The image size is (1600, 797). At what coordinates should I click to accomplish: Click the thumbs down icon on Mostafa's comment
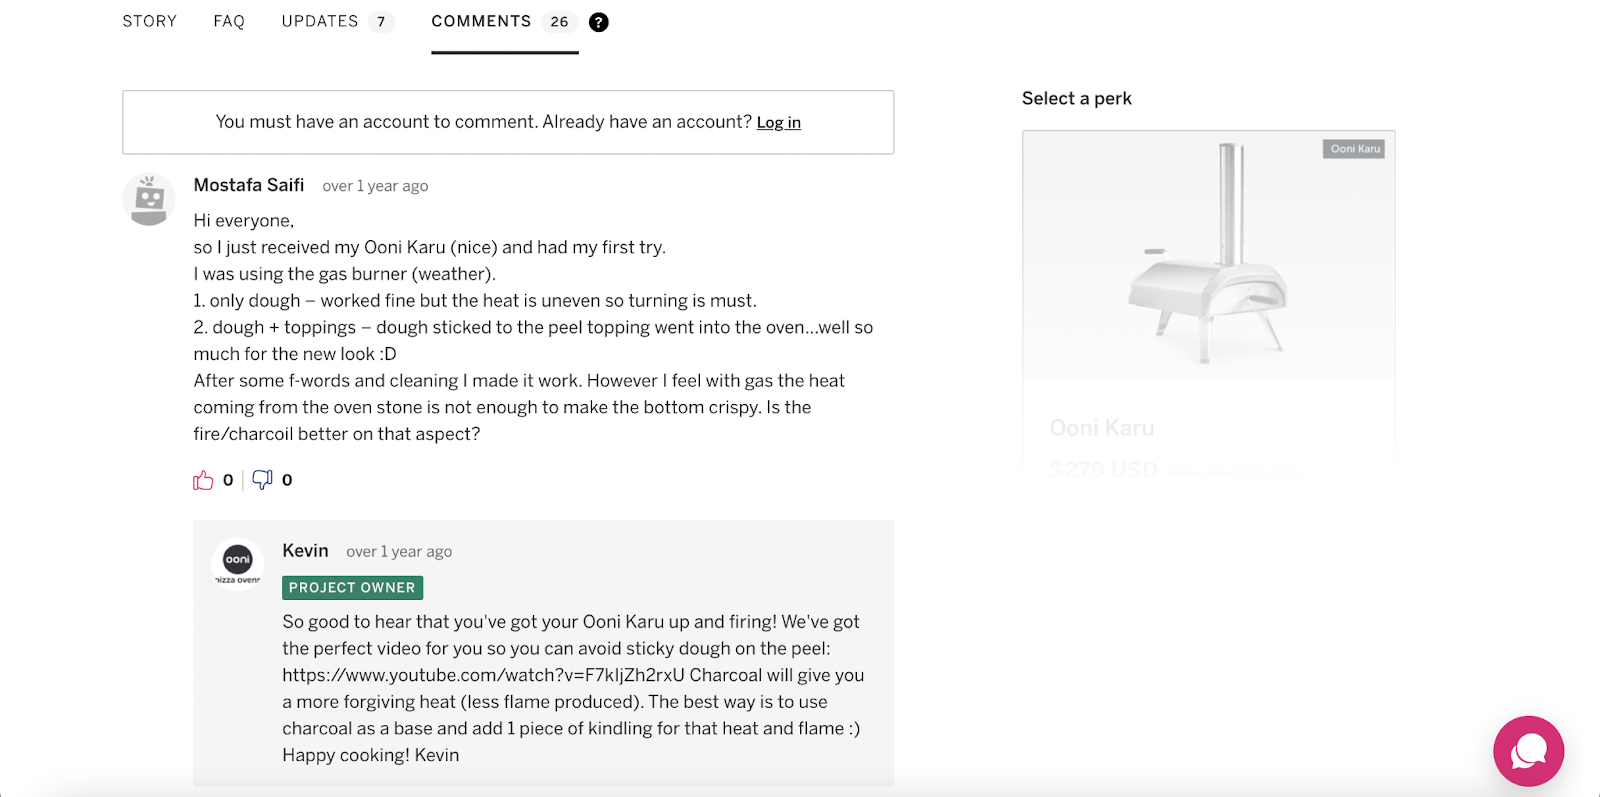[x=262, y=481]
